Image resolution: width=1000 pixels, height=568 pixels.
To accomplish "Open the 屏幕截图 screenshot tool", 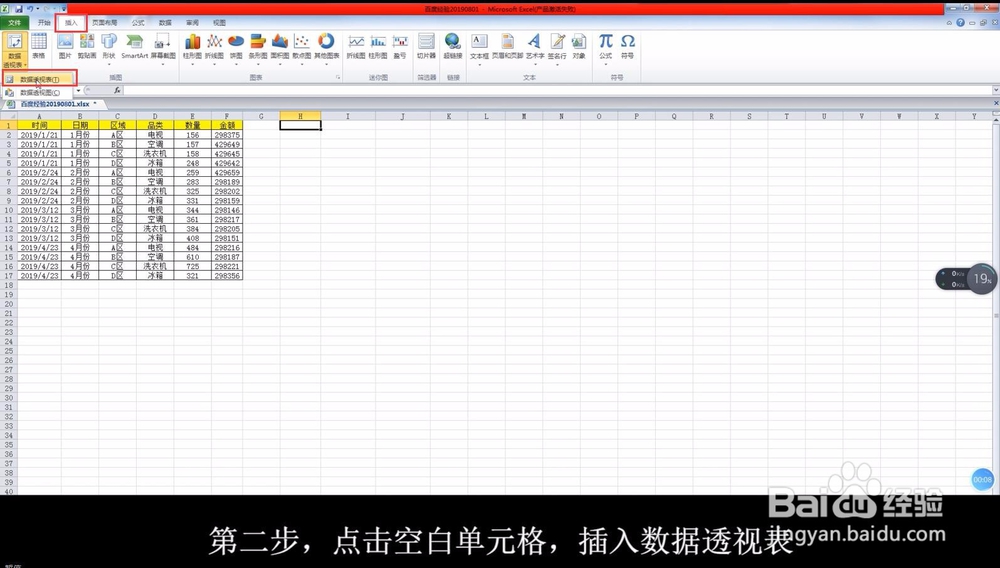I will tap(163, 47).
